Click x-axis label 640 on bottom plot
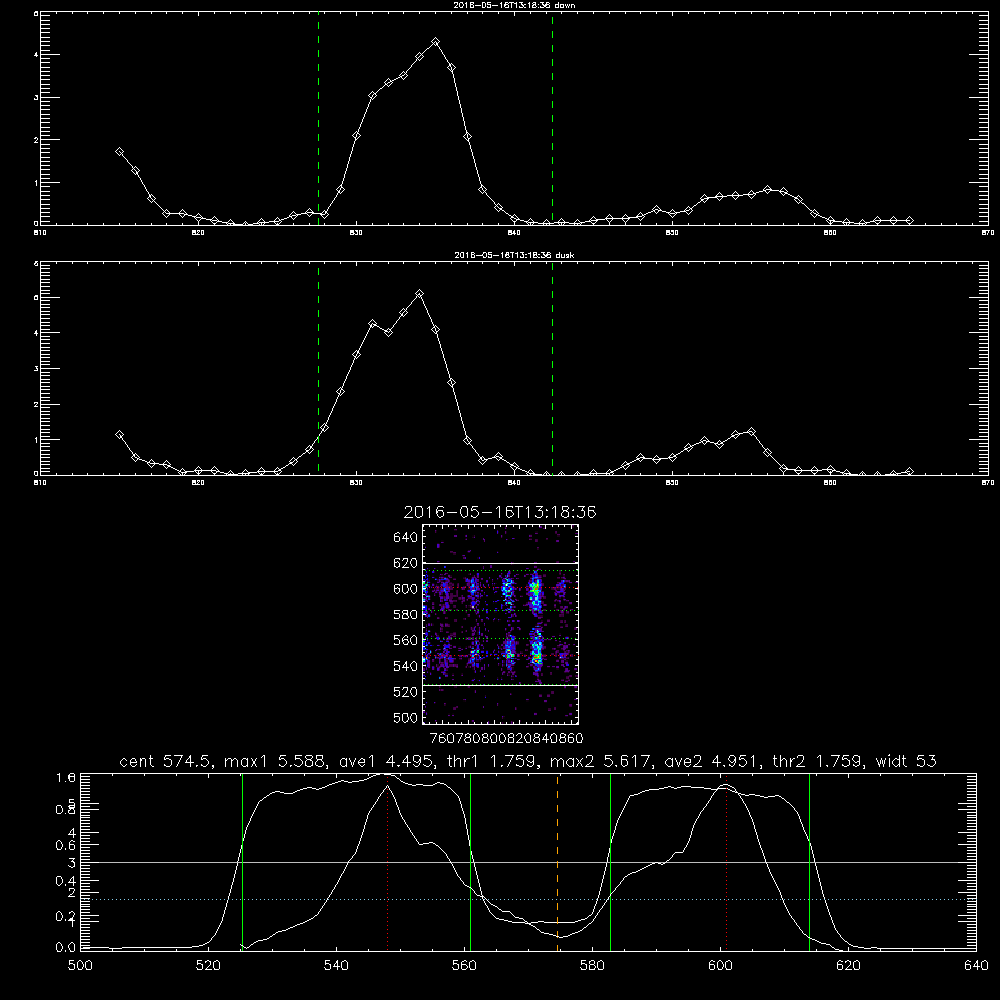The height and width of the screenshot is (1000, 1000). click(x=976, y=965)
